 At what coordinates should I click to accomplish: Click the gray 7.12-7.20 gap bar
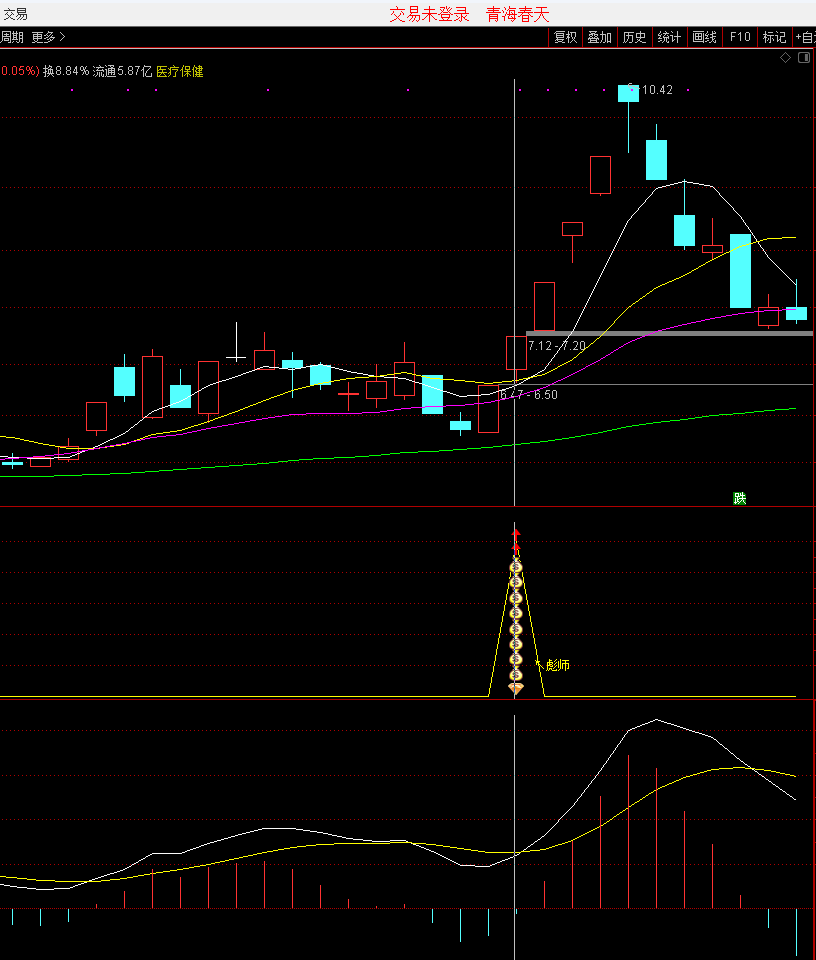pos(668,332)
